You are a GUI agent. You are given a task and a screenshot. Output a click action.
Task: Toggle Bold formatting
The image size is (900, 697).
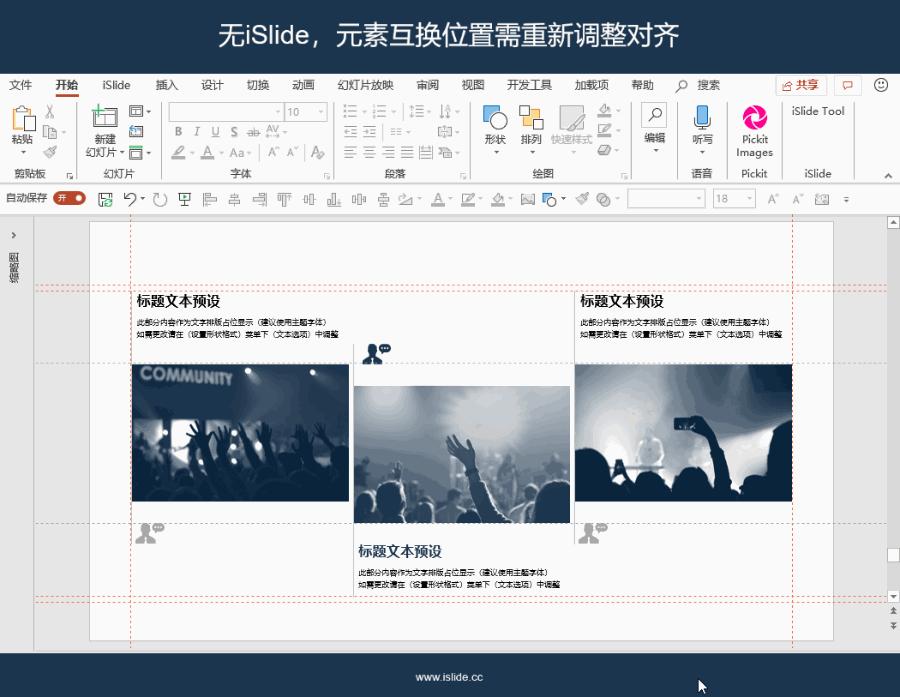click(x=179, y=132)
